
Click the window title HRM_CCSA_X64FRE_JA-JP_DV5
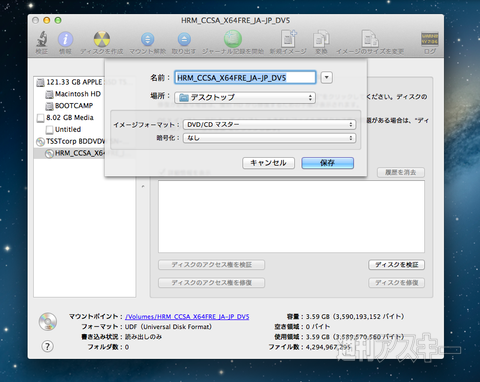click(x=235, y=20)
